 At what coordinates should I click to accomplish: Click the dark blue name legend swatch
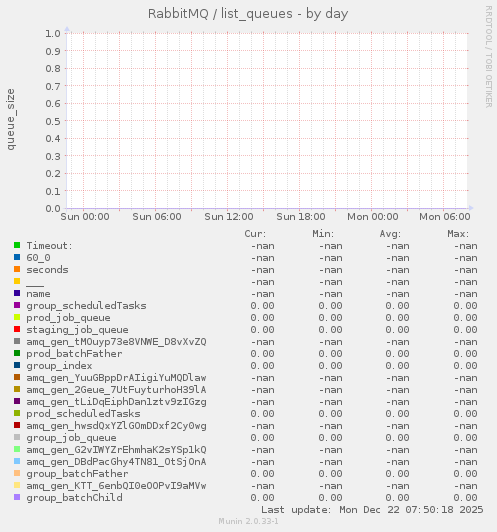[17, 293]
